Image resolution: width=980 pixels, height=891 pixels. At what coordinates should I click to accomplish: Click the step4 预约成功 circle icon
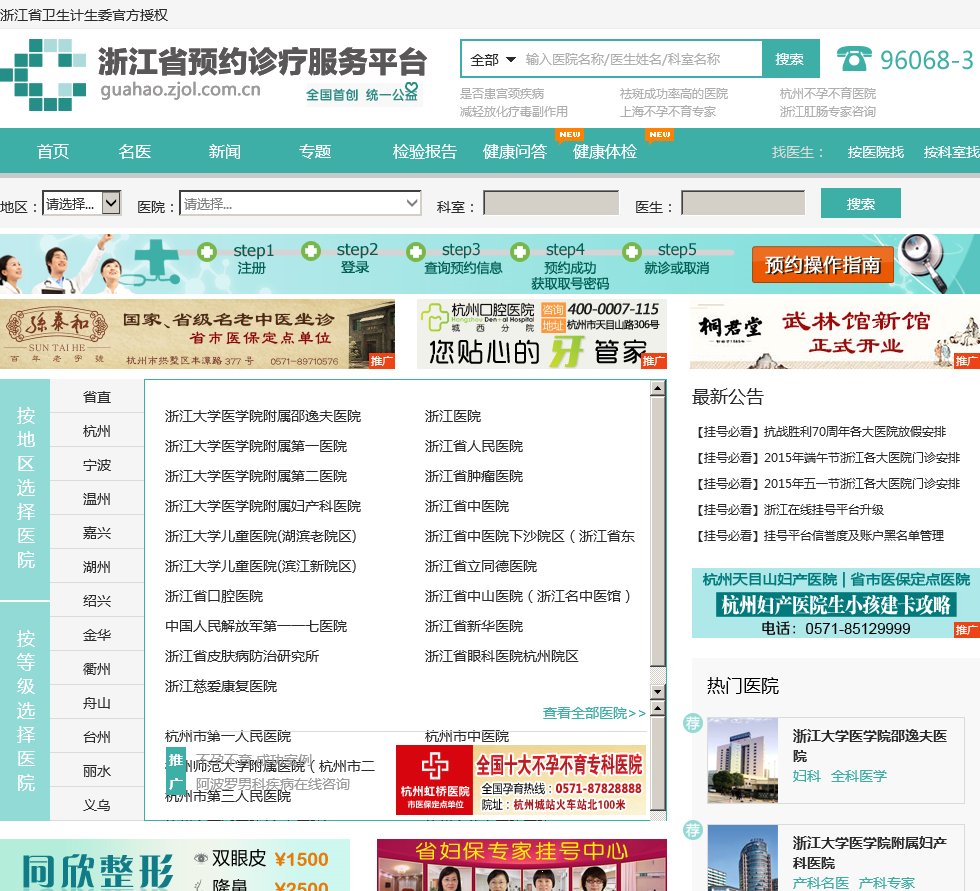point(519,252)
